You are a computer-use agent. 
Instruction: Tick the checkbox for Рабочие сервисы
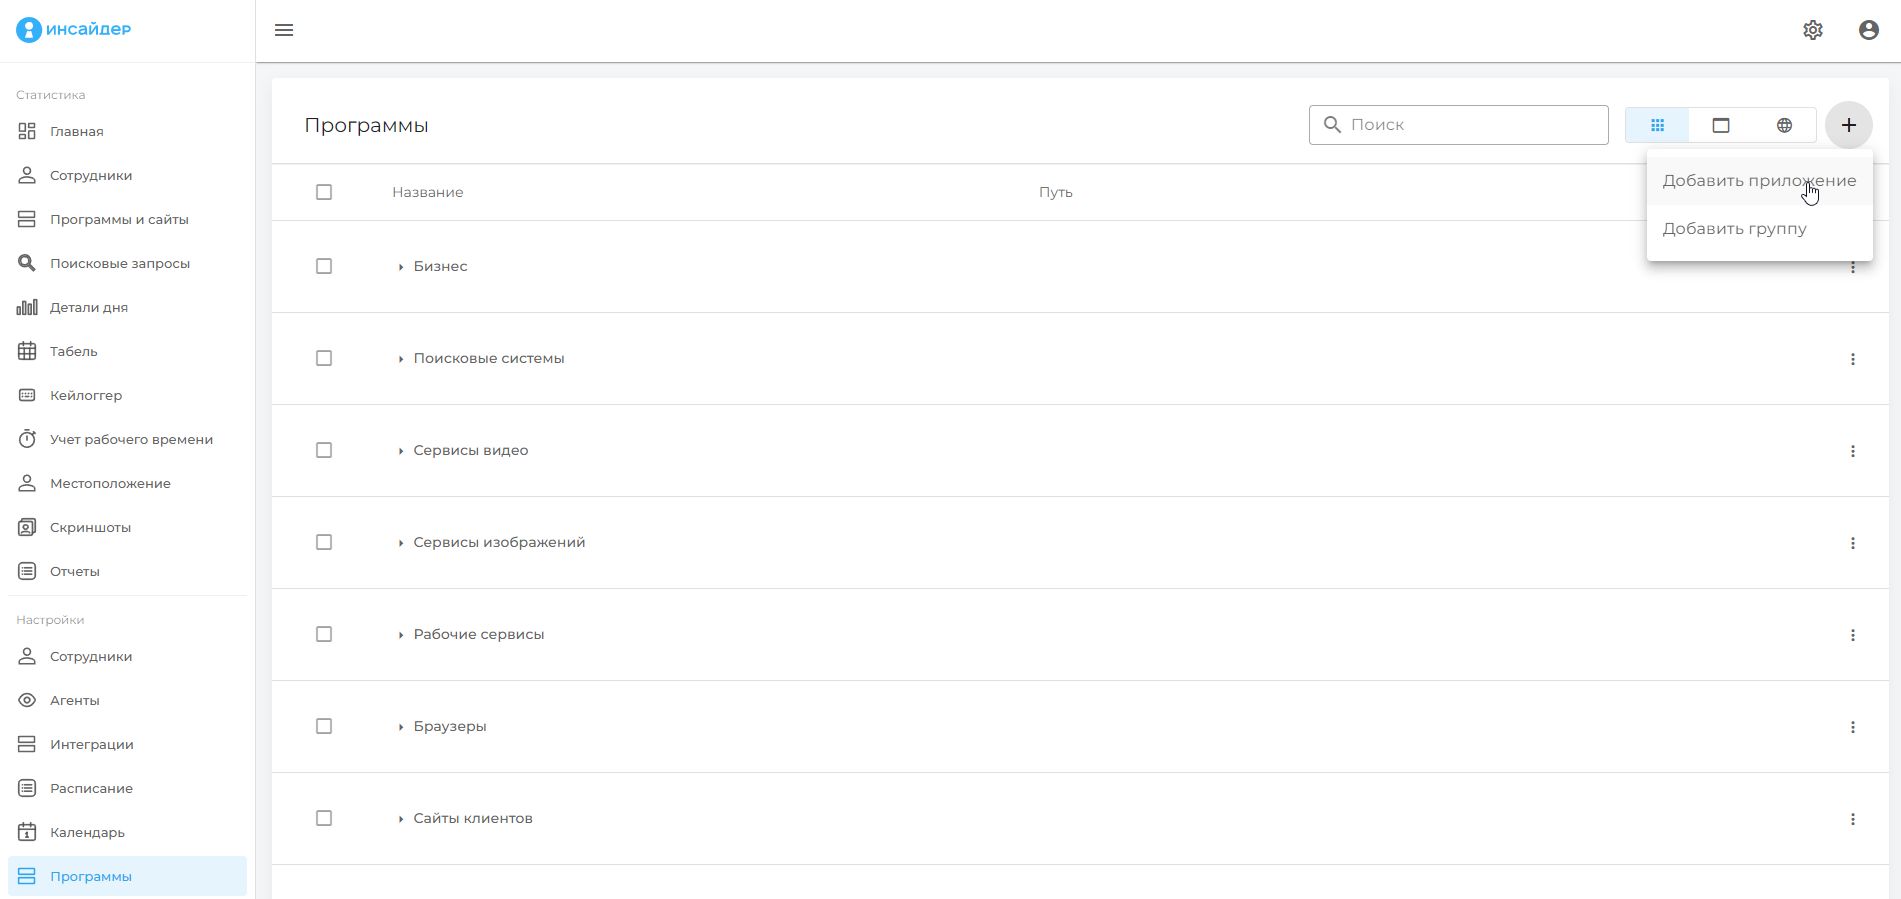click(x=324, y=634)
